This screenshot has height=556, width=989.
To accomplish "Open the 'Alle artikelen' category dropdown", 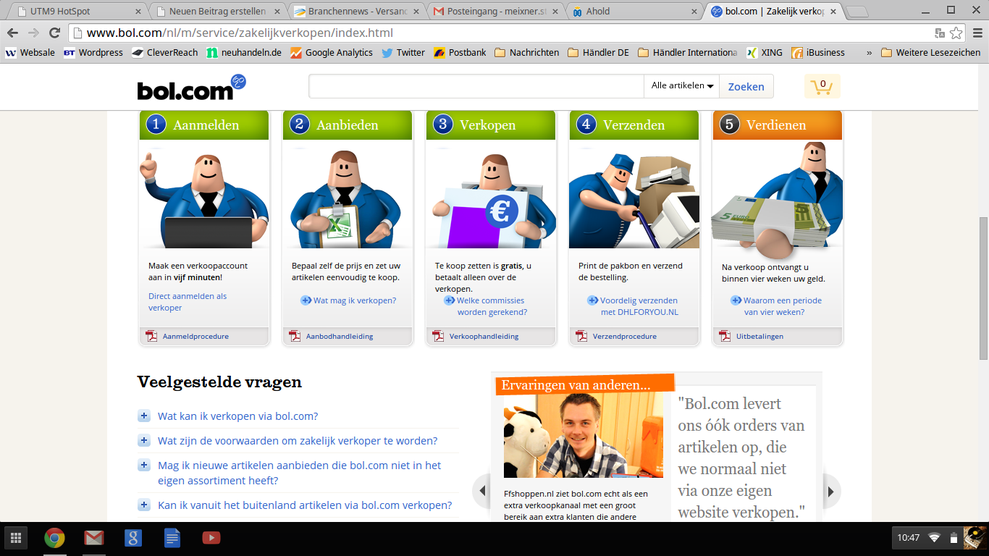I will 682,86.
